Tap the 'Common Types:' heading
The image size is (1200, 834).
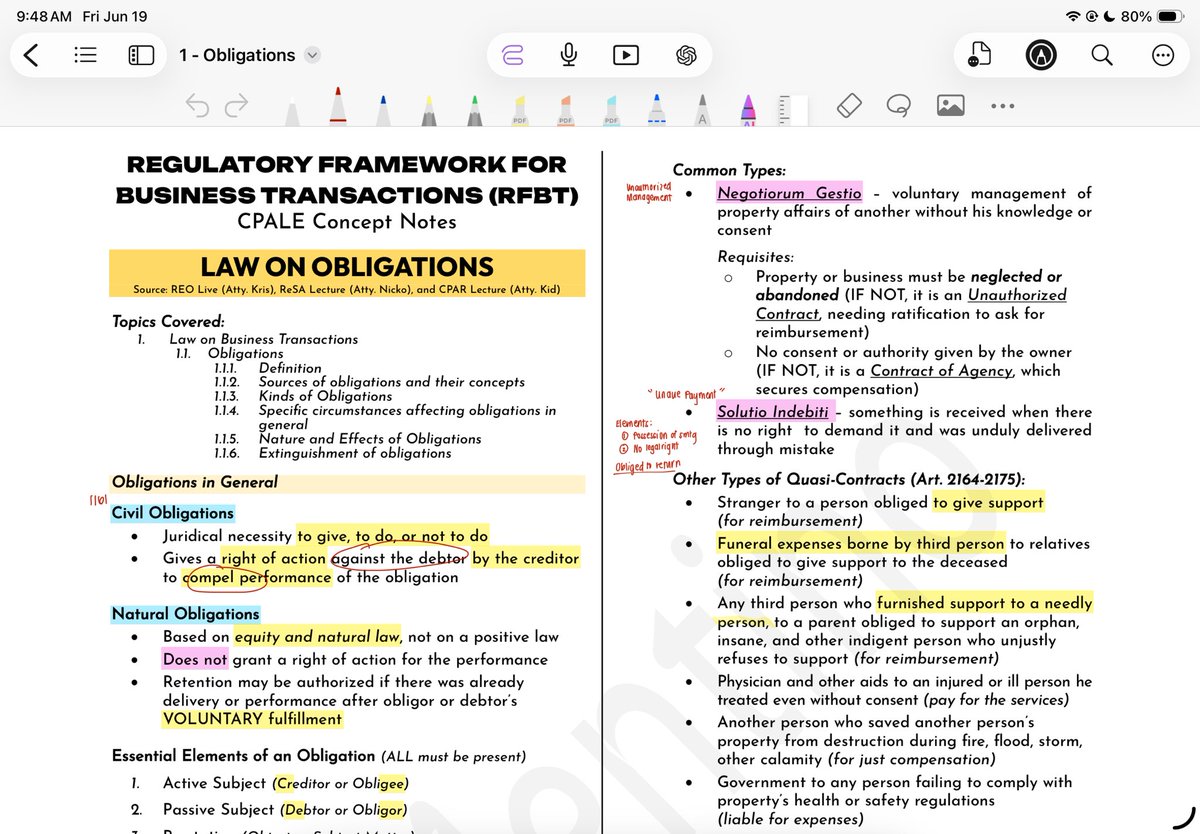[729, 171]
